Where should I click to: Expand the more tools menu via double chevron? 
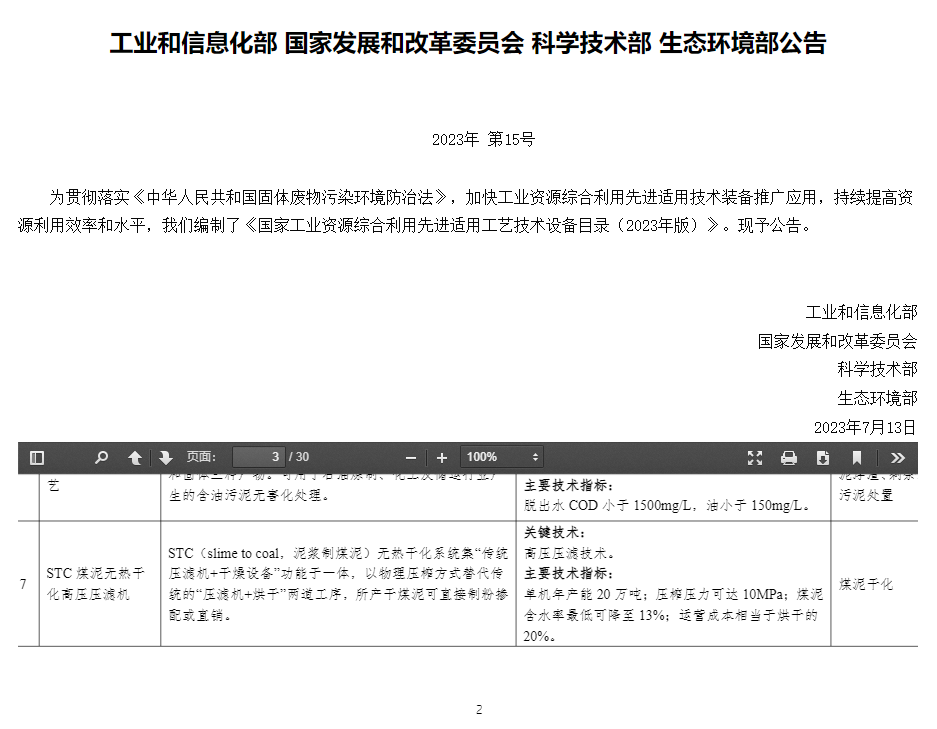click(898, 457)
